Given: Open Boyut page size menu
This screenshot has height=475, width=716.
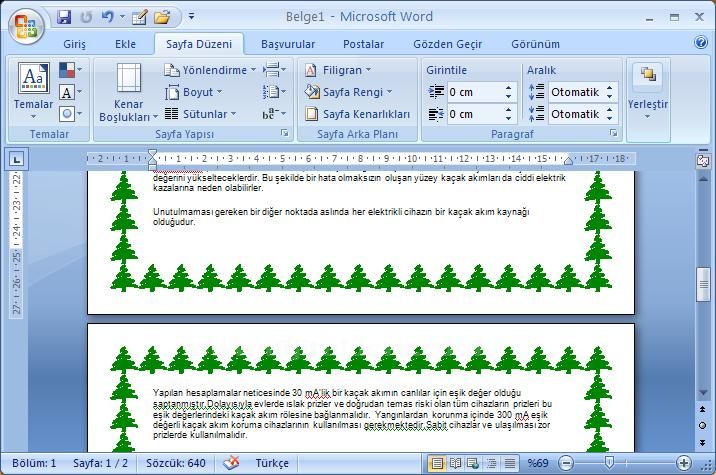Looking at the screenshot, I should pos(193,92).
